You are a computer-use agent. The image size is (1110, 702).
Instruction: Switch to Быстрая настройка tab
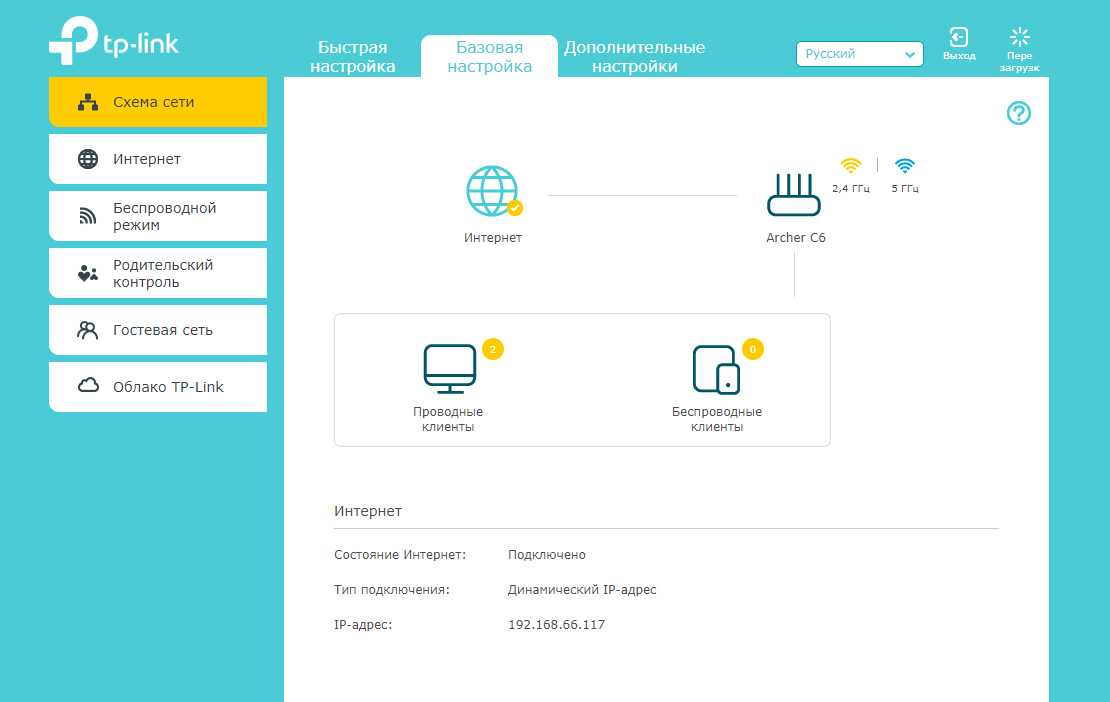coord(352,57)
